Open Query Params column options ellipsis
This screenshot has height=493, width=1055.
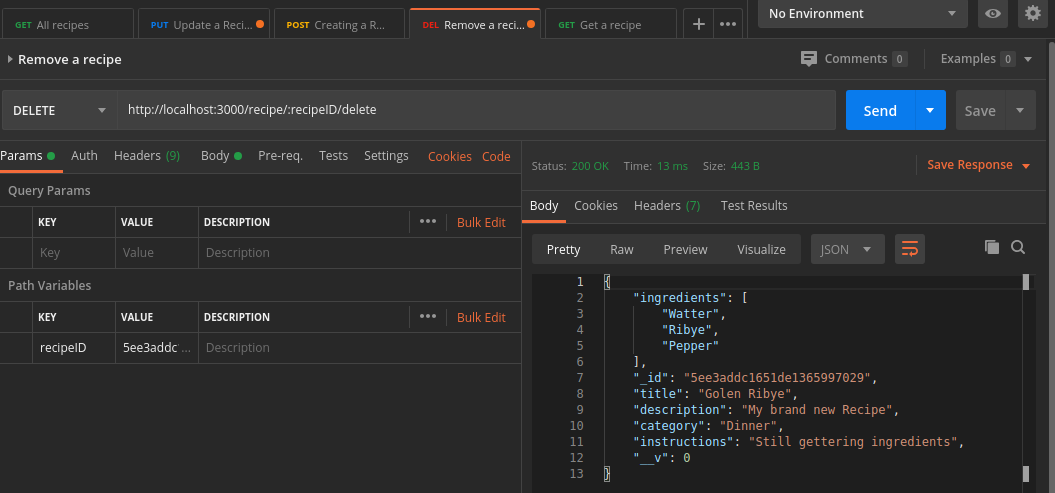coord(428,221)
